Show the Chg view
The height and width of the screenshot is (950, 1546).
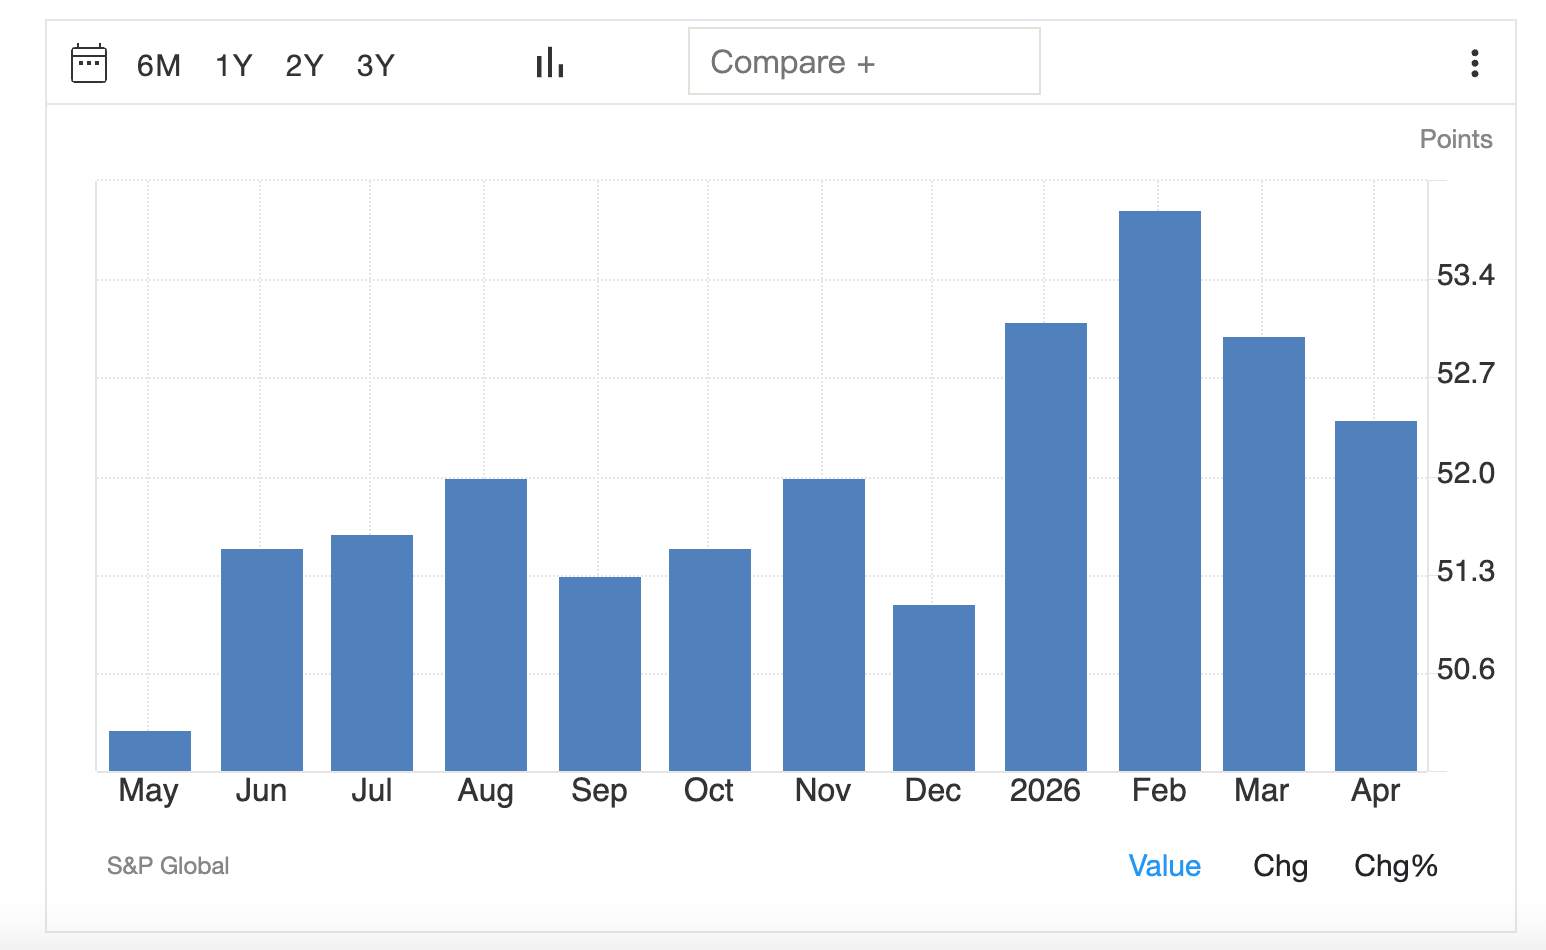pyautogui.click(x=1280, y=865)
